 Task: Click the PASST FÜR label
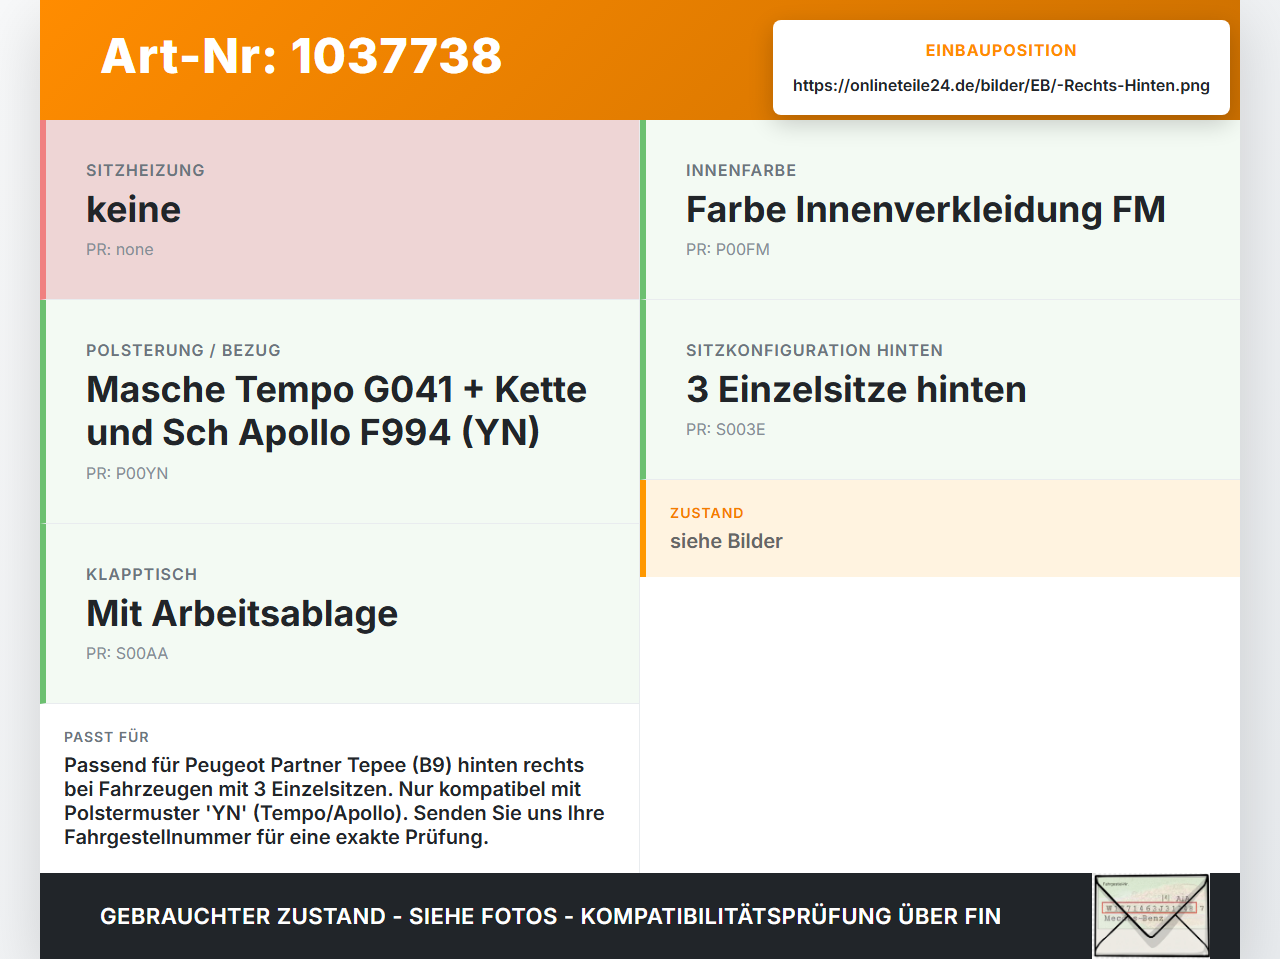click(106, 737)
